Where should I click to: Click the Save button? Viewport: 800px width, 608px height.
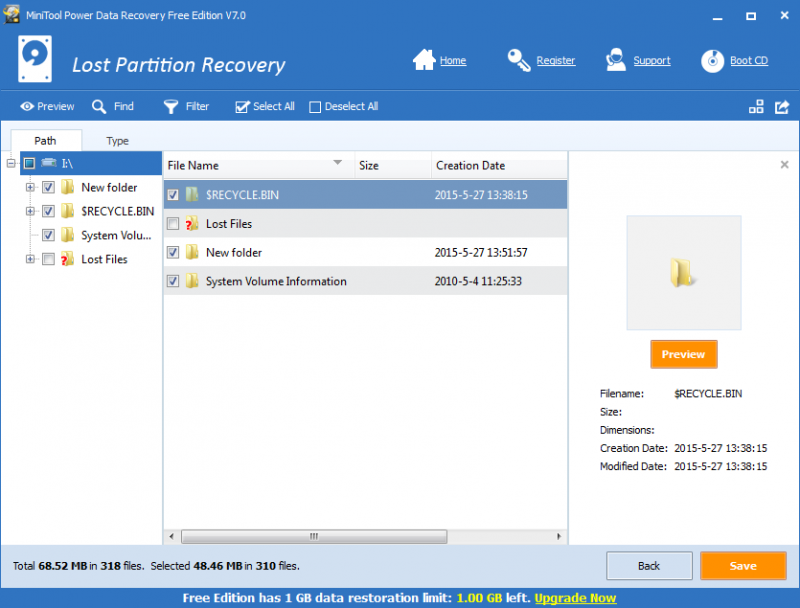[x=743, y=565]
